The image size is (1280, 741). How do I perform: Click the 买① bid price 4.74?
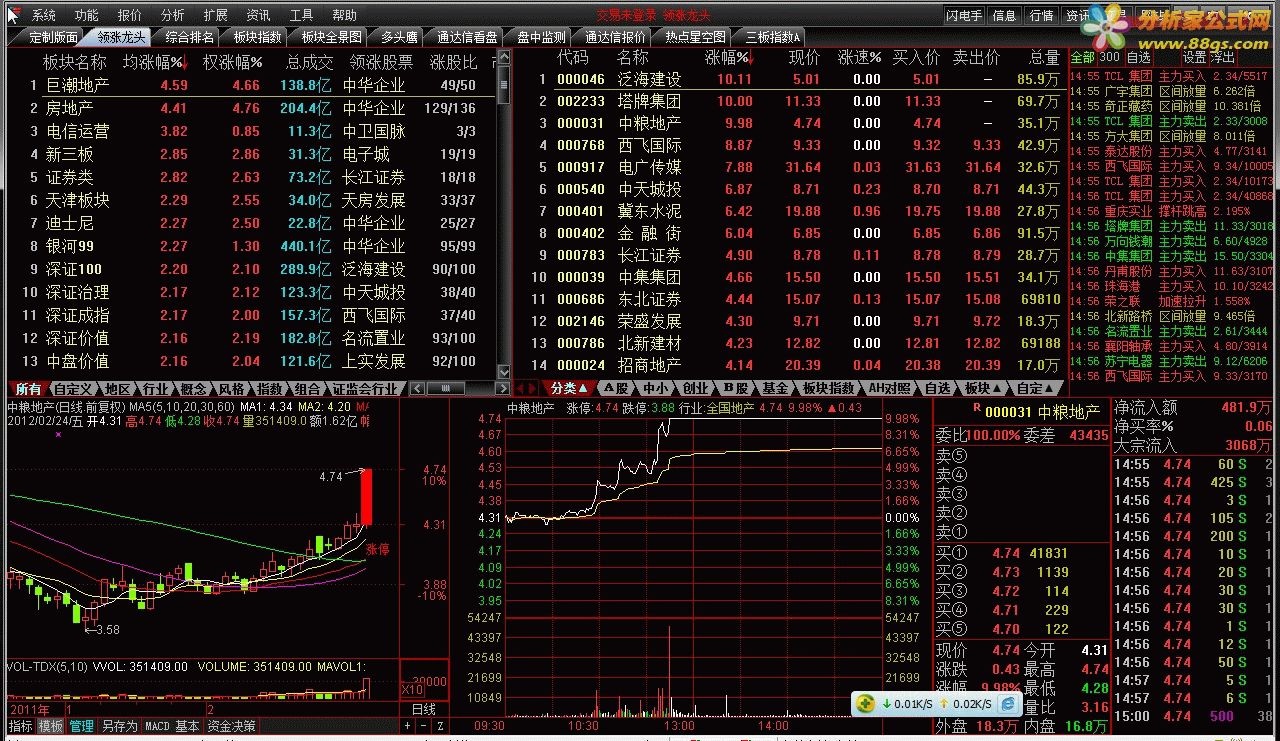1006,553
